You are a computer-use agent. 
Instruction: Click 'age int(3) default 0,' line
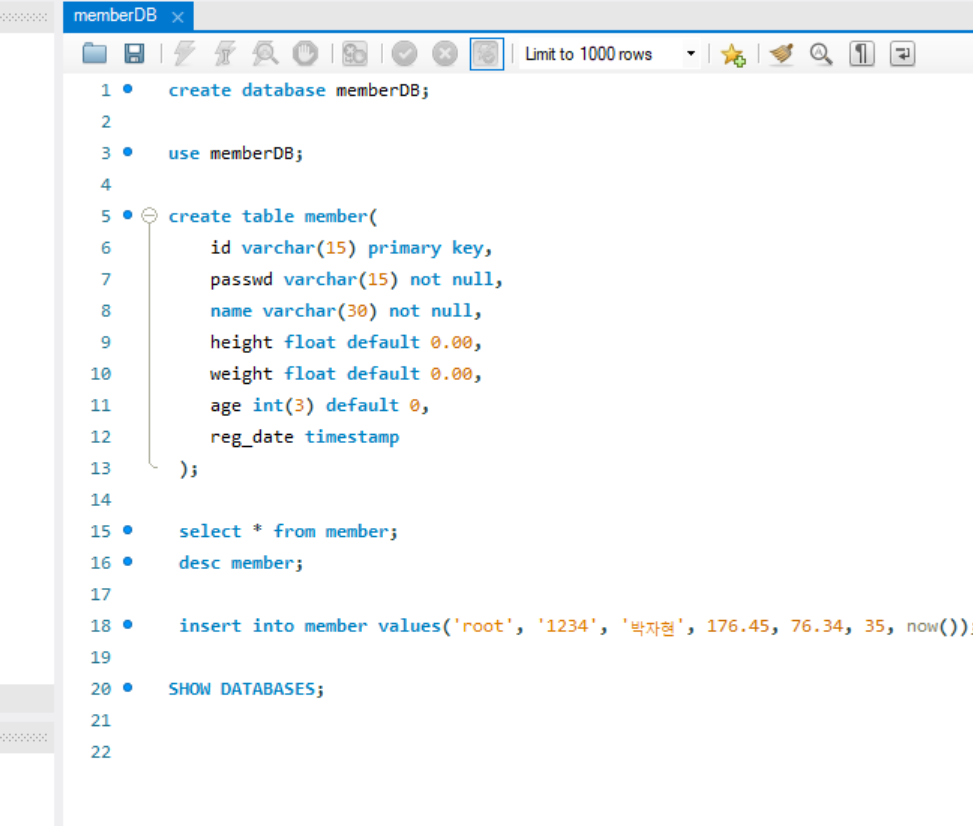coord(320,405)
